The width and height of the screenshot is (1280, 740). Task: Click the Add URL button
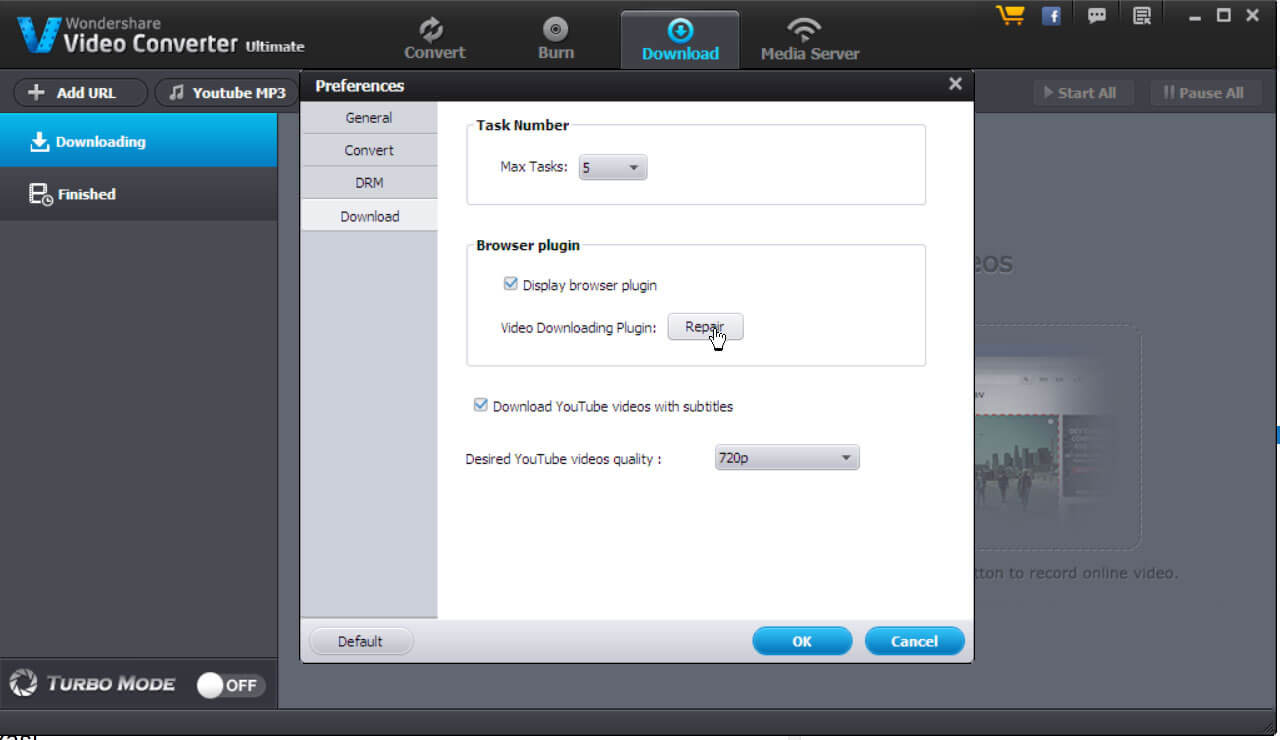click(x=80, y=93)
